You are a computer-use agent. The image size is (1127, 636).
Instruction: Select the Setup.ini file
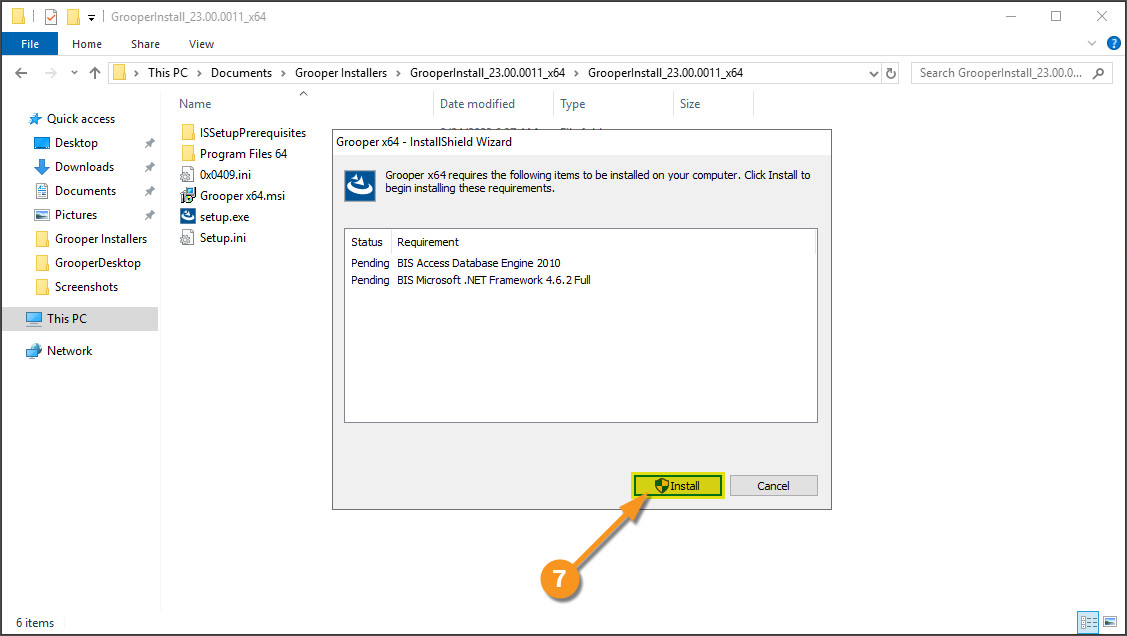[213, 238]
